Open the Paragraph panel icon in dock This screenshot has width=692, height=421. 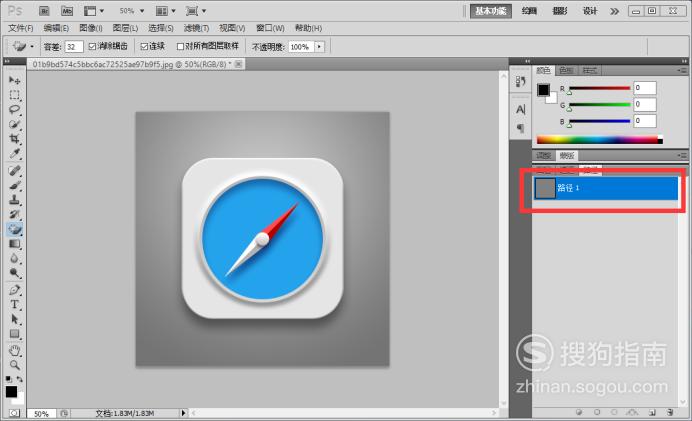[520, 128]
